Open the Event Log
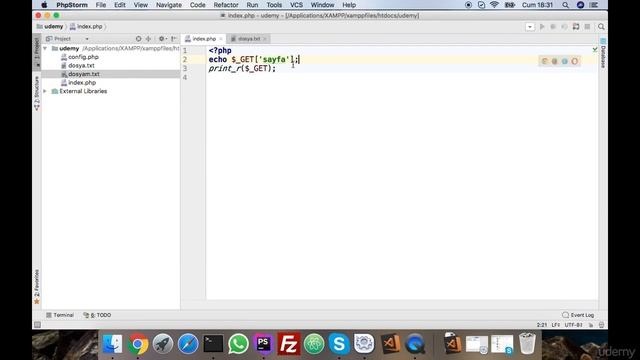Viewport: 640px width, 360px height. [578, 315]
